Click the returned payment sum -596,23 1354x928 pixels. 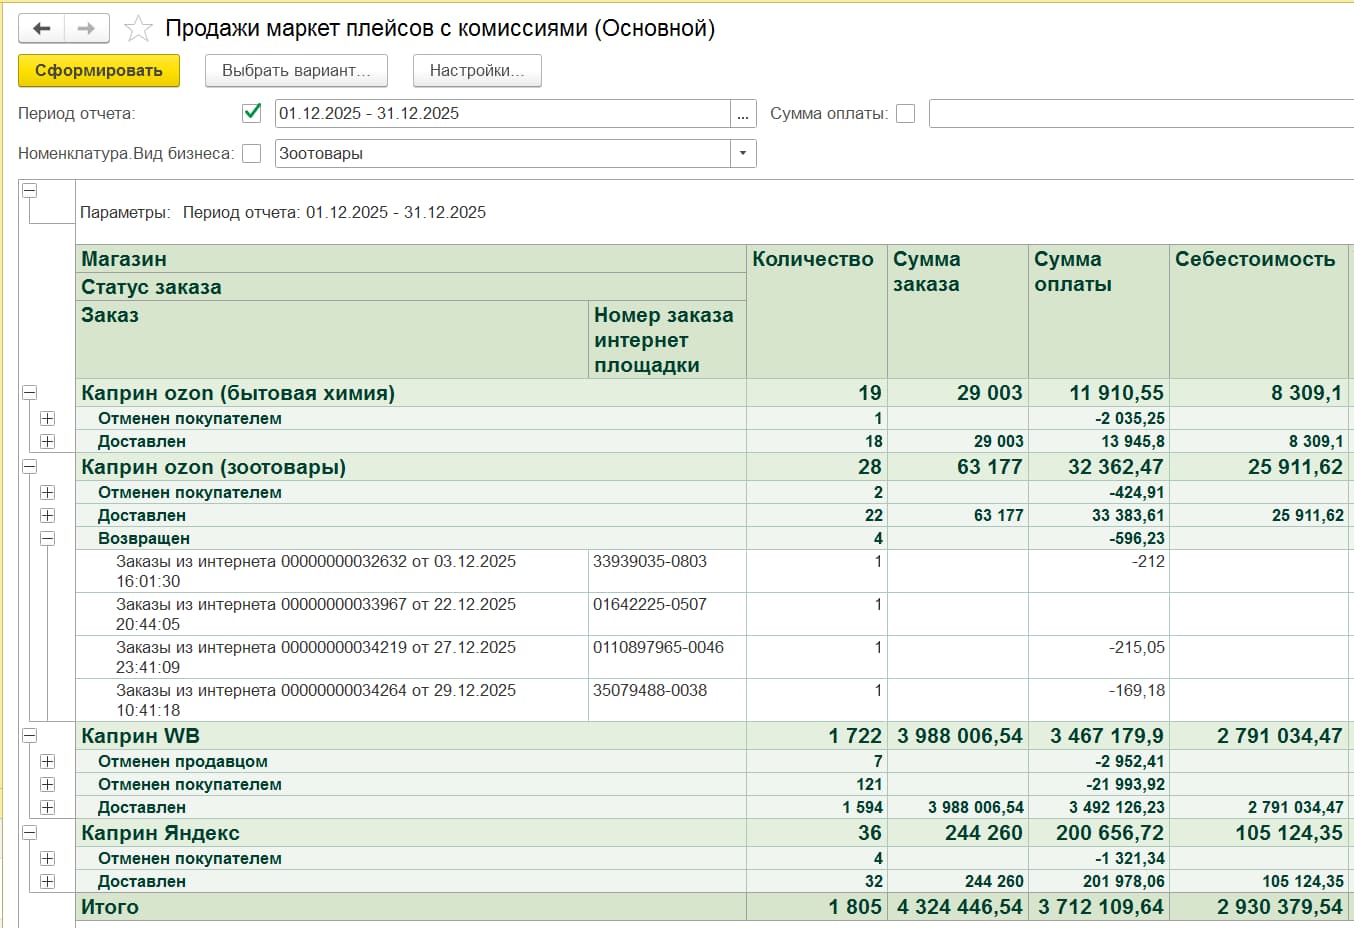(x=1137, y=539)
